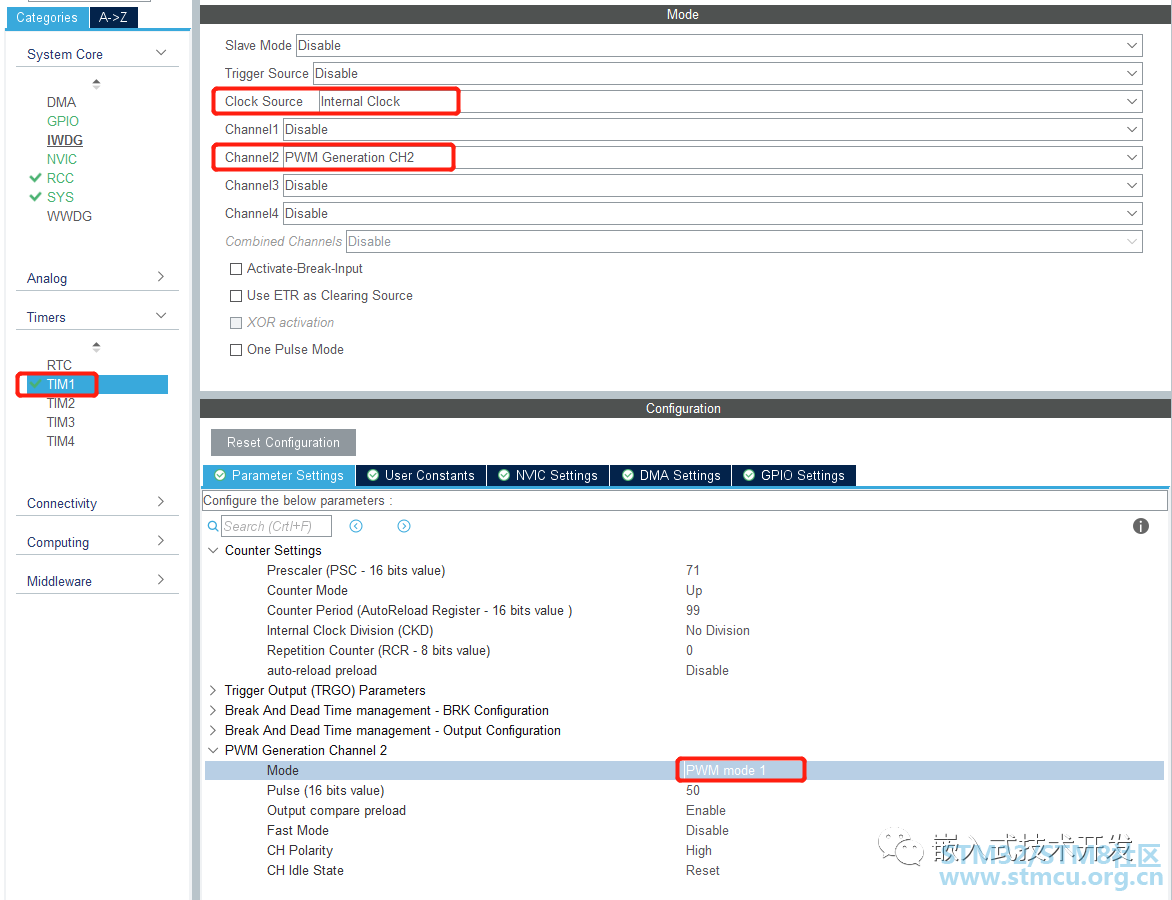Viewport: 1172px width, 900px height.
Task: Select RTC in Timers list
Action: (x=60, y=365)
